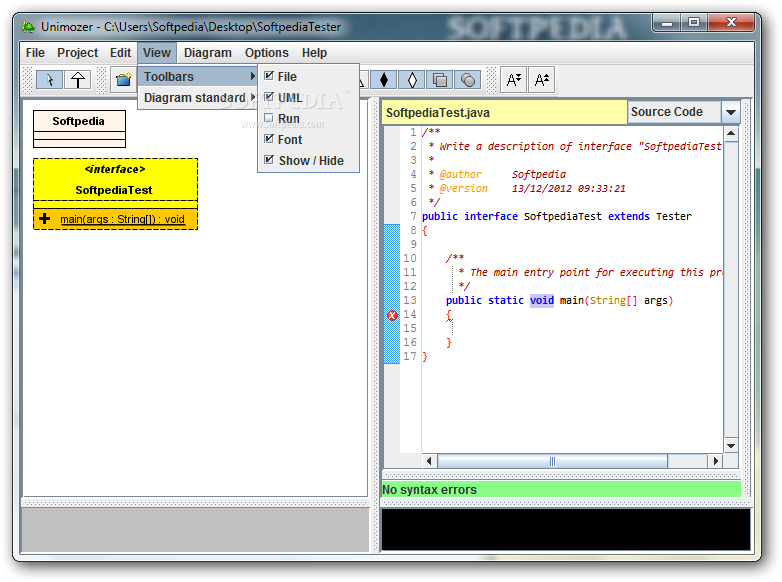
Task: Toggle the UML toolbar checkbox
Action: [x=269, y=97]
